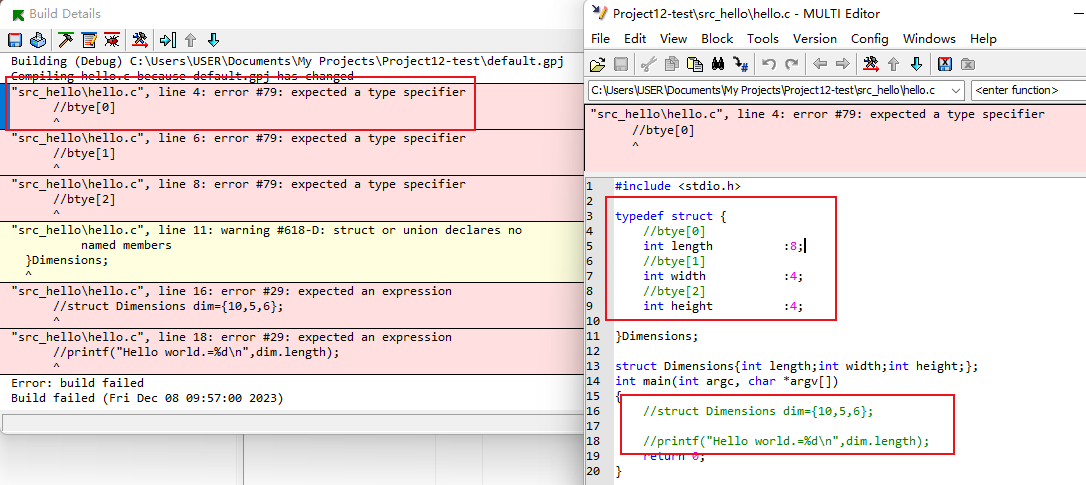
Task: Click the red bug Debug icon
Action: pyautogui.click(x=112, y=40)
